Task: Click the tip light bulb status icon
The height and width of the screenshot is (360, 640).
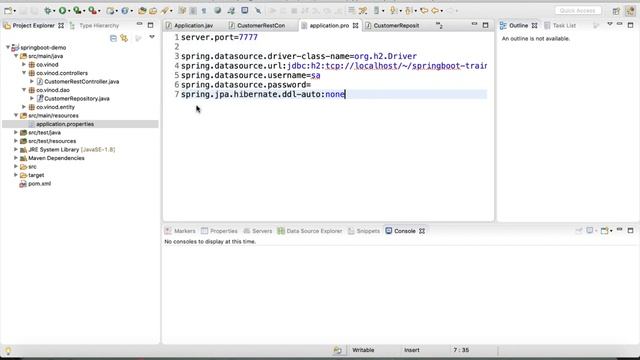Action: tap(8, 351)
